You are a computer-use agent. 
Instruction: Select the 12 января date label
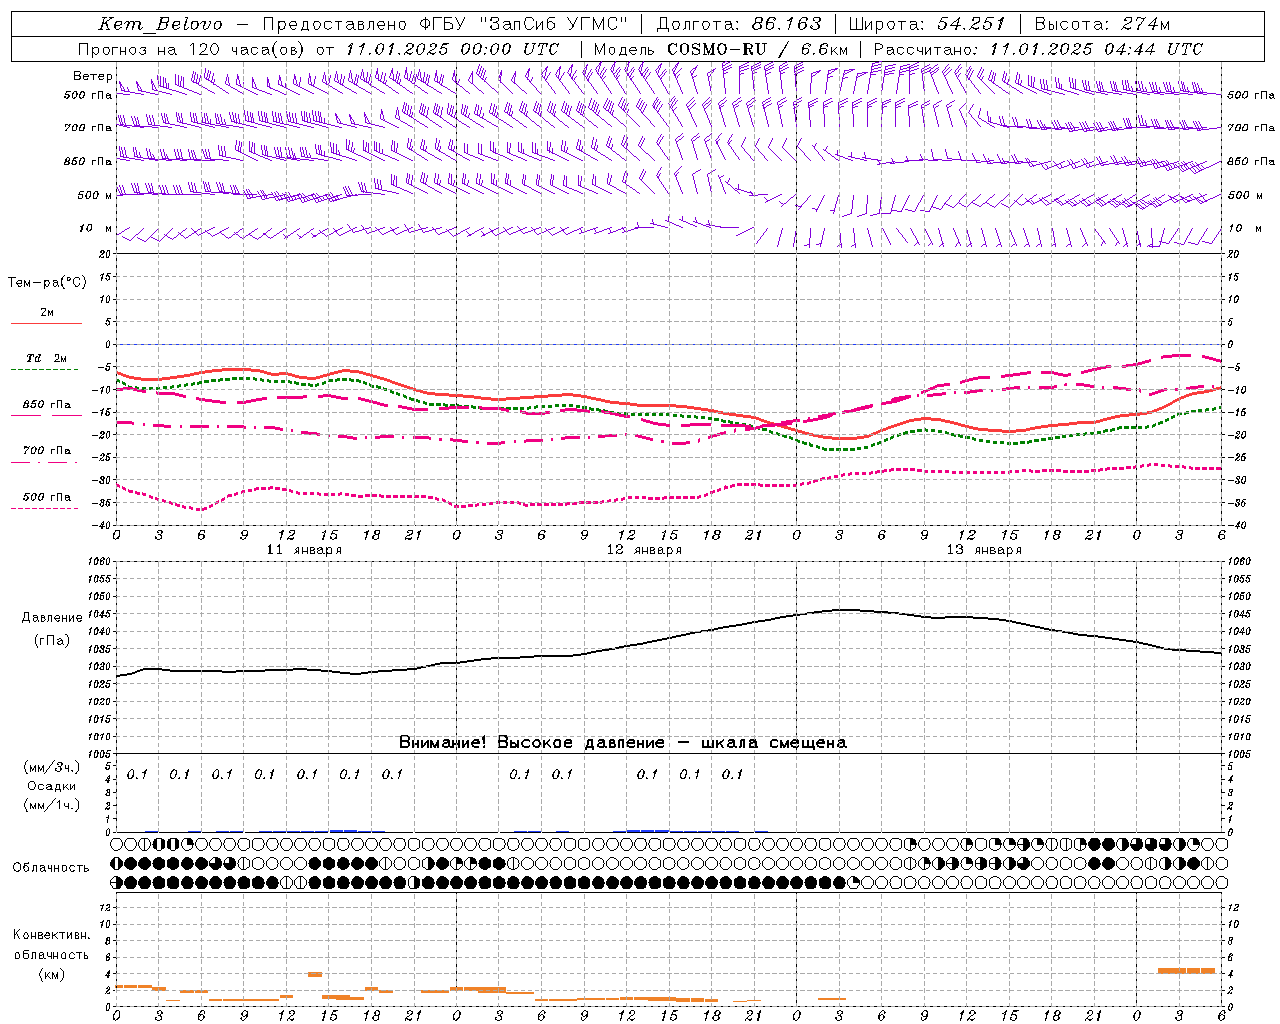[x=644, y=550]
